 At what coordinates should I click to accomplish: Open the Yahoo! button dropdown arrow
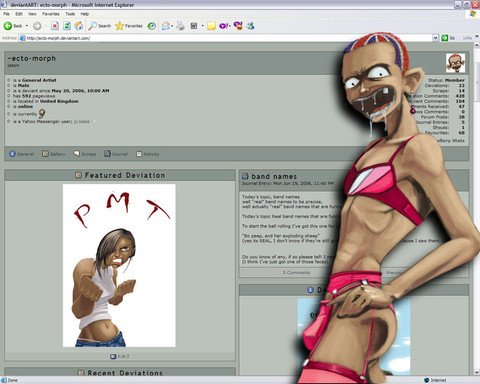point(229,26)
